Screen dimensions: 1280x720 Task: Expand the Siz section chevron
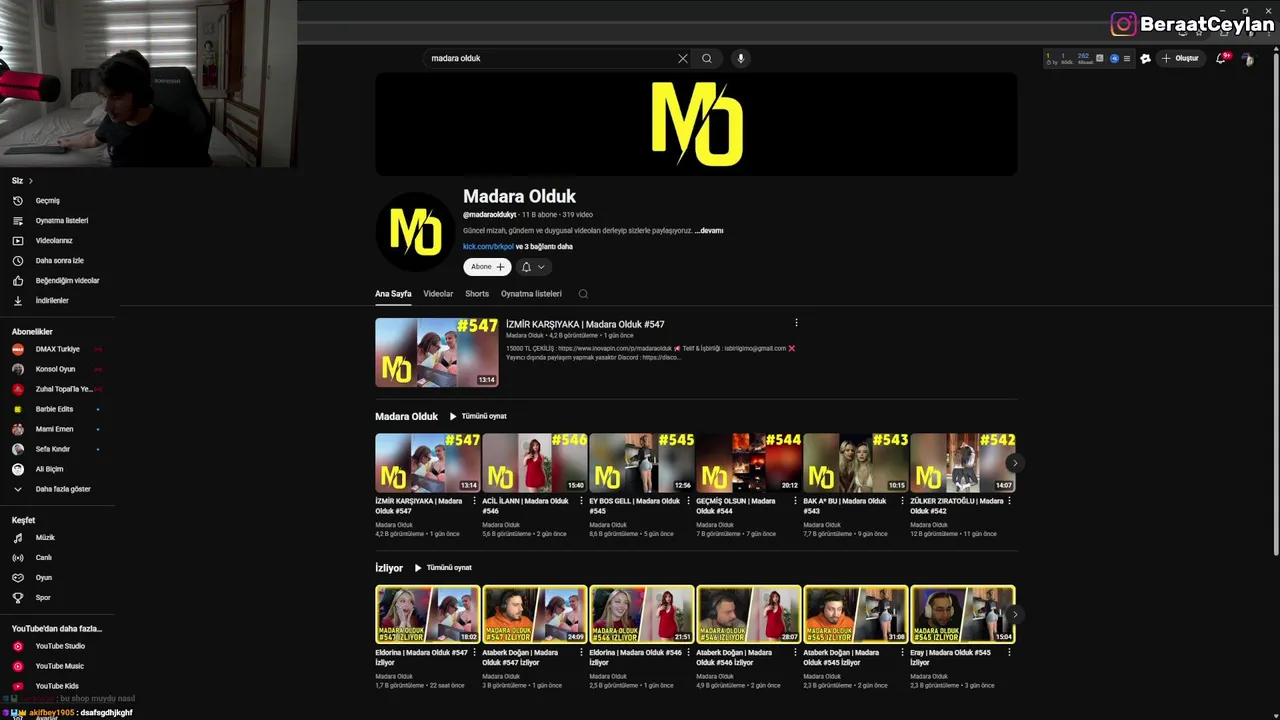coord(30,181)
